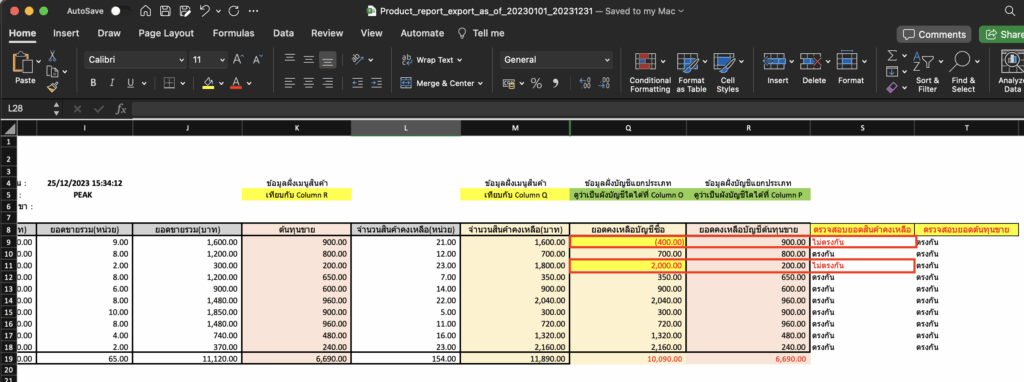Click the Percent Style icon
Image resolution: width=1024 pixels, height=382 pixels.
[x=536, y=83]
